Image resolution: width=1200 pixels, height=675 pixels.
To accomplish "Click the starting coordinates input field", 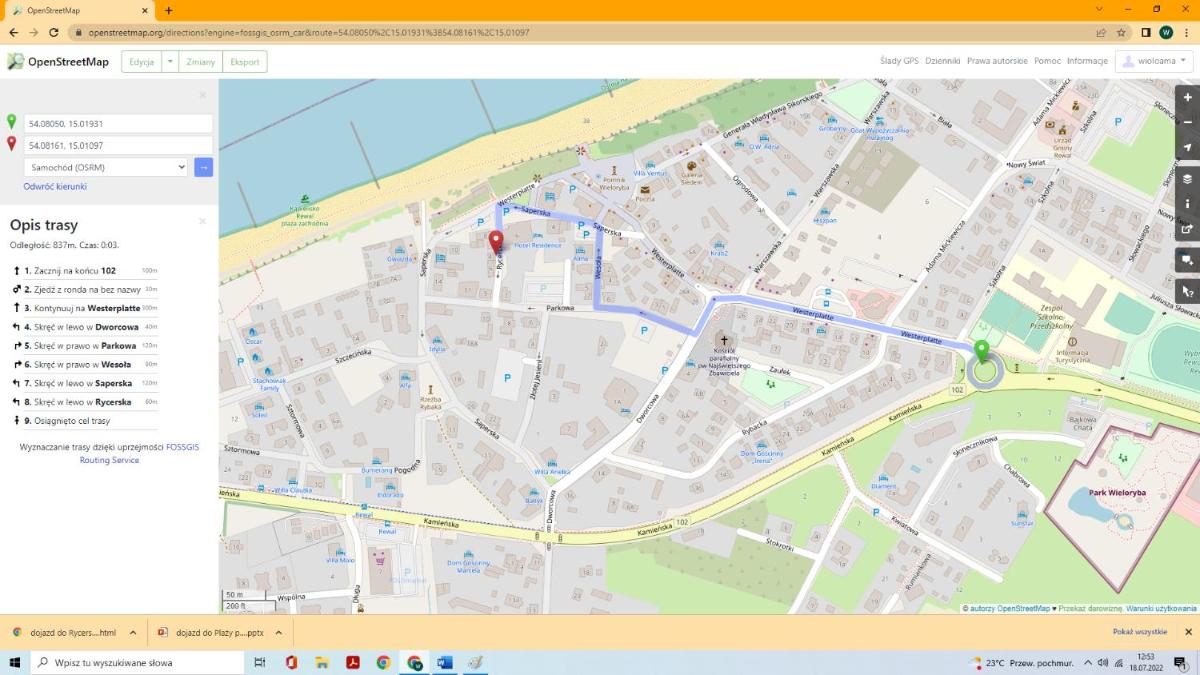I will [118, 123].
